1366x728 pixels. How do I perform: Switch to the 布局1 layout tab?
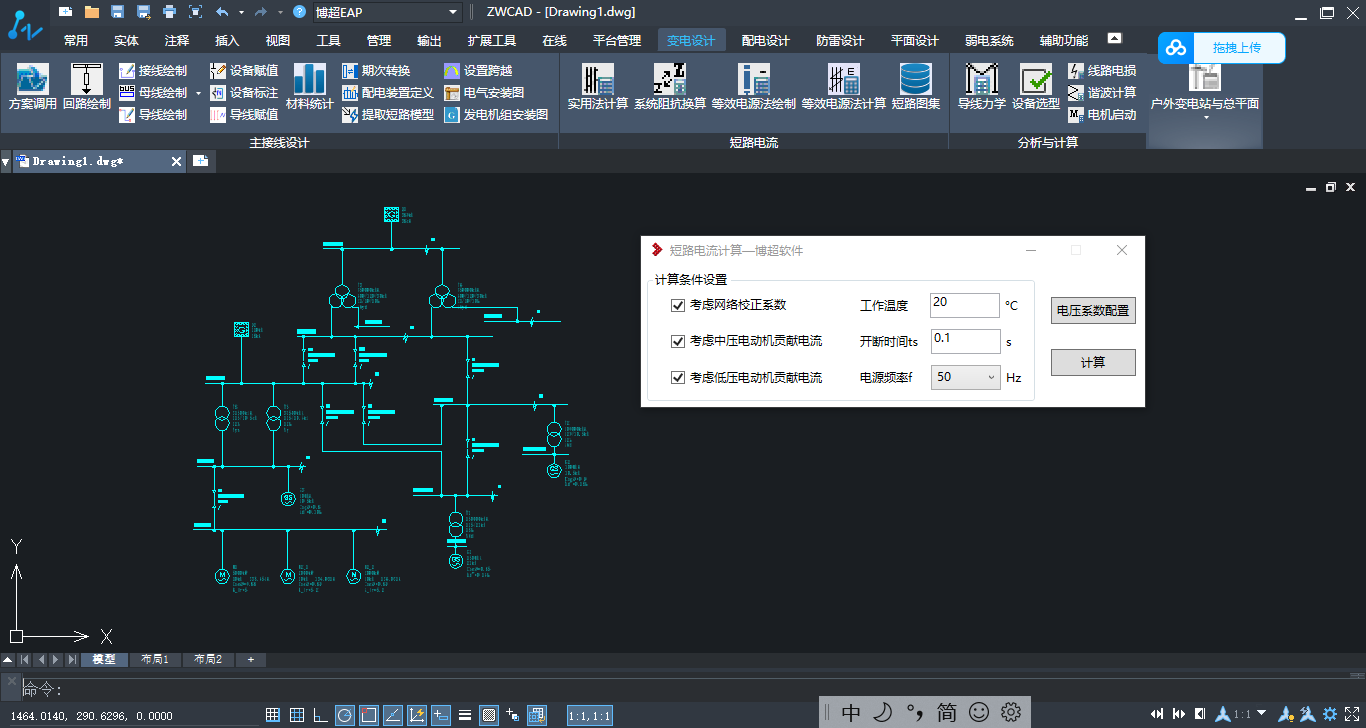[x=154, y=660]
